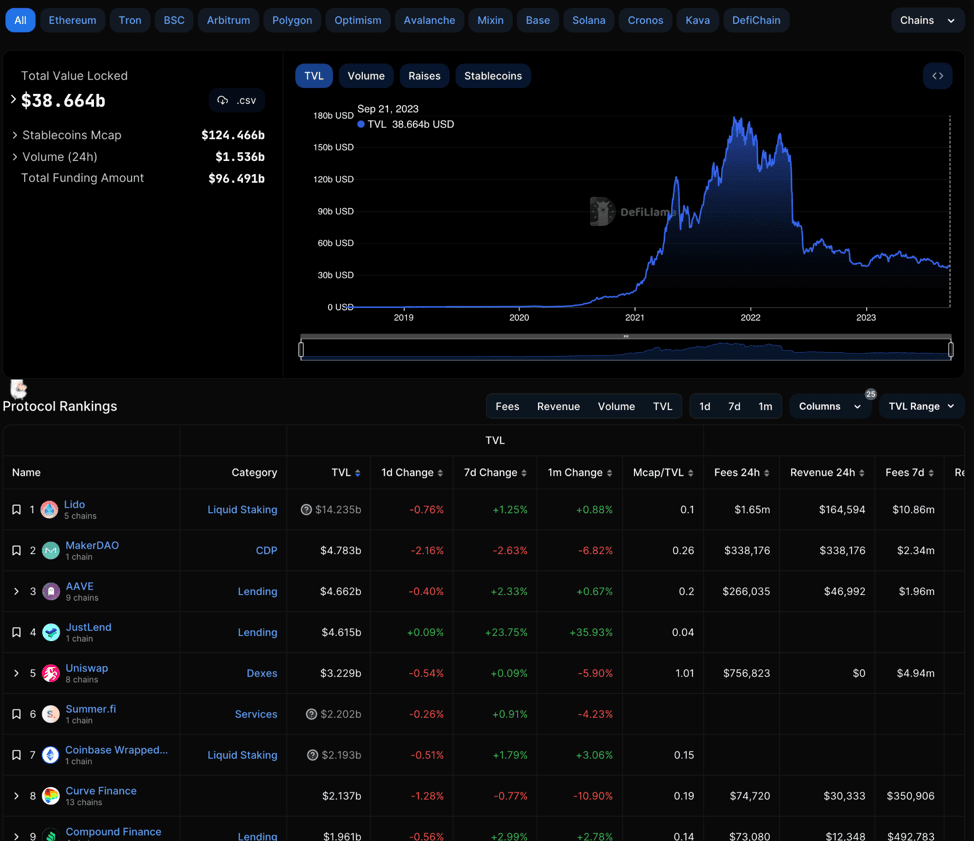Click the Liquid Staking category link for Lido
Viewport: 974px width, 841px height.
point(242,510)
